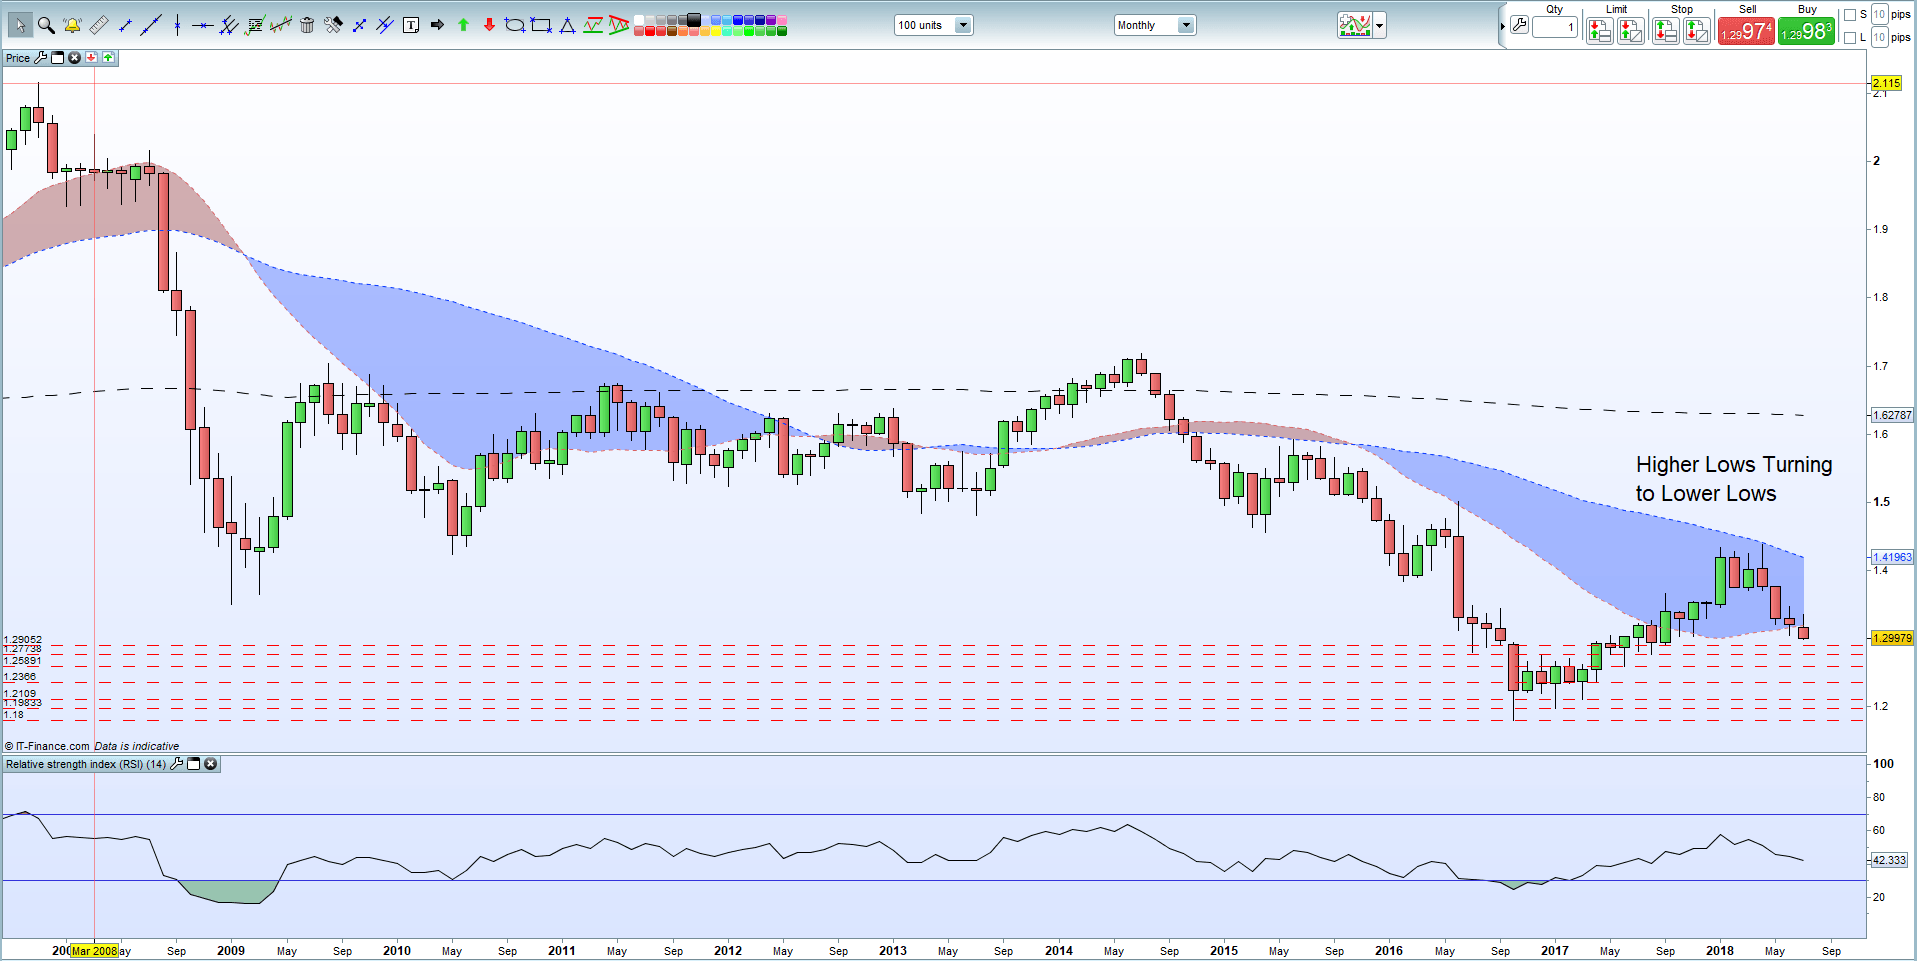Select the black right arrow tool
The height and width of the screenshot is (961, 1917).
(x=437, y=25)
